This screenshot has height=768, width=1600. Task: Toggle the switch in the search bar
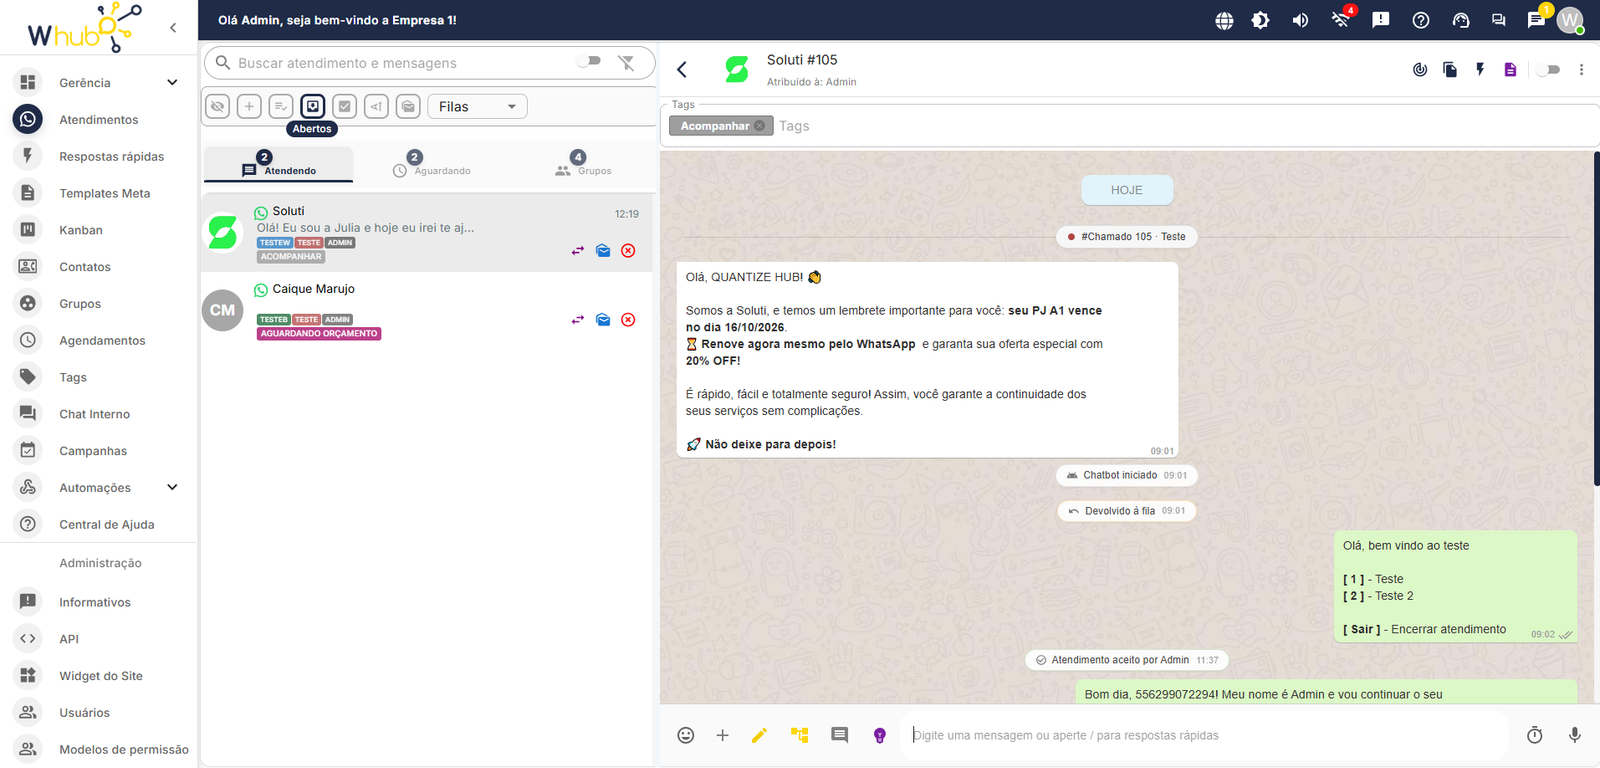(589, 61)
